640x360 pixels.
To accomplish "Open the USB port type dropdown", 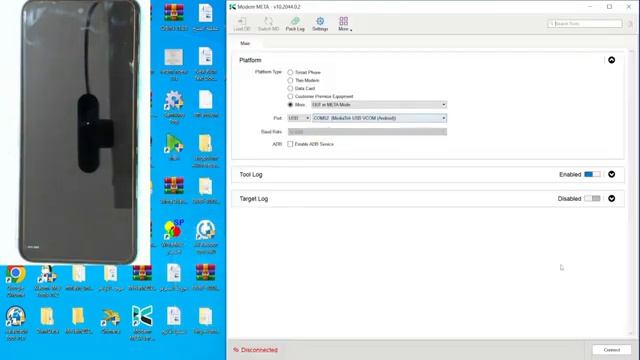I will (299, 118).
